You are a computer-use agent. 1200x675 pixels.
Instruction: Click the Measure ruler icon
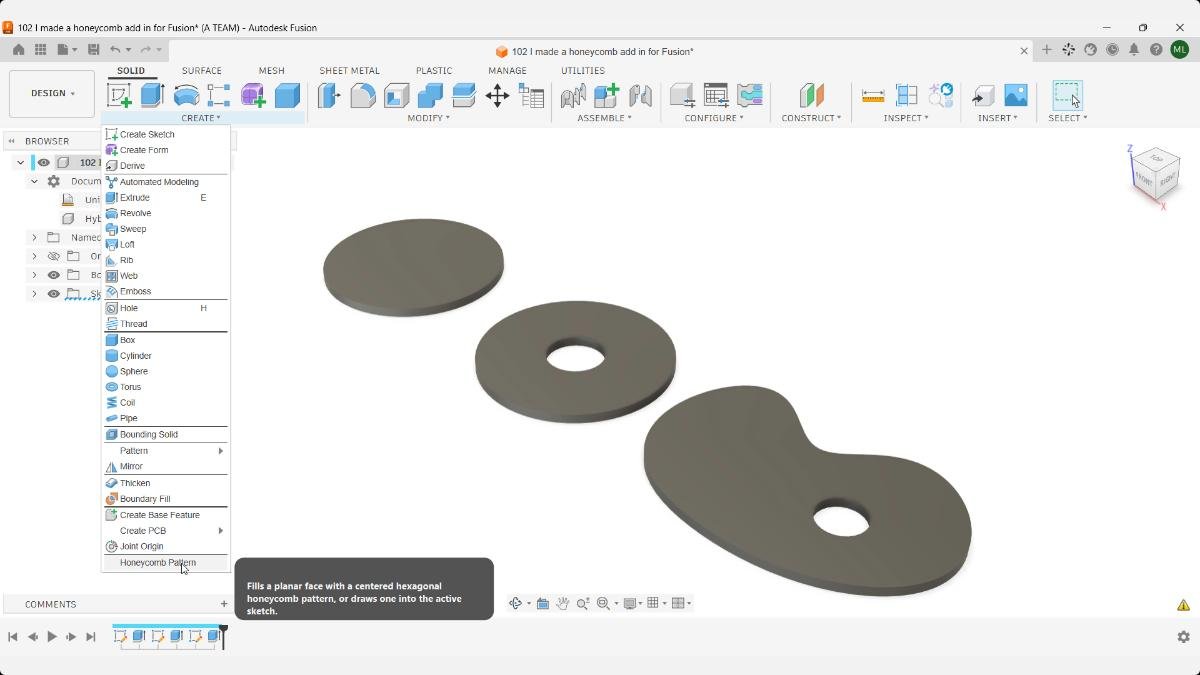[873, 95]
